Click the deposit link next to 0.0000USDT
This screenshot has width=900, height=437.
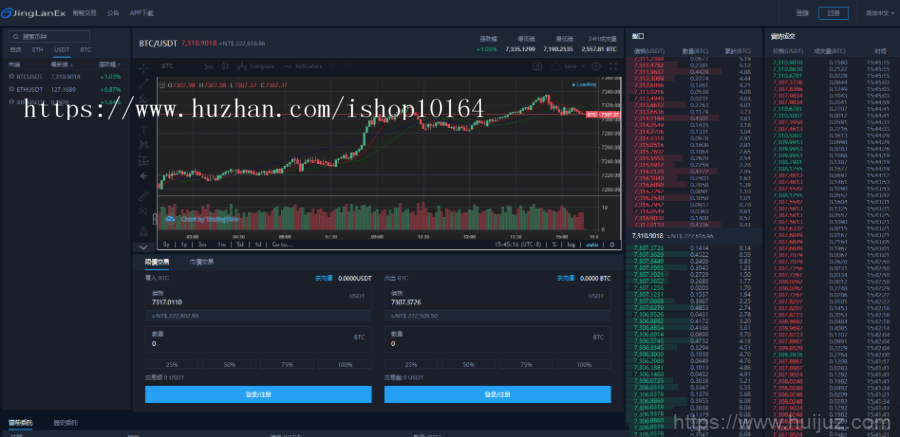[324, 278]
